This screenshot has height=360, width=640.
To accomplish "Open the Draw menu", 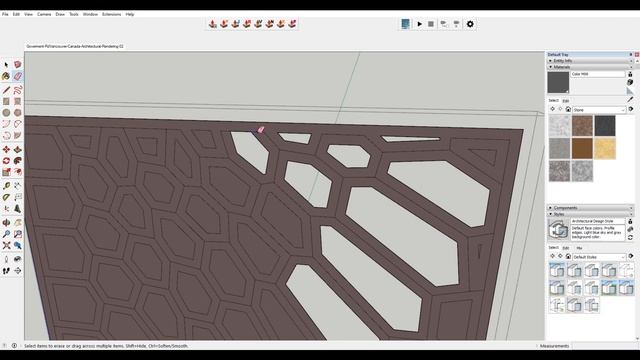I will click(x=60, y=14).
